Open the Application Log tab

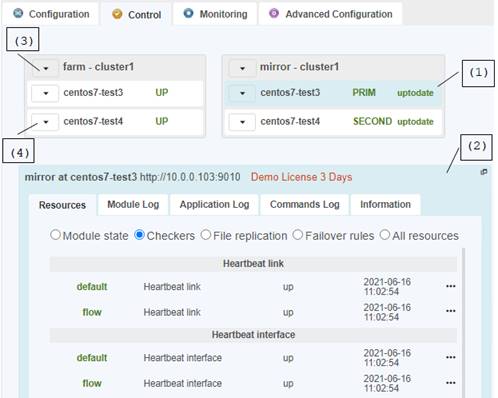click(214, 204)
